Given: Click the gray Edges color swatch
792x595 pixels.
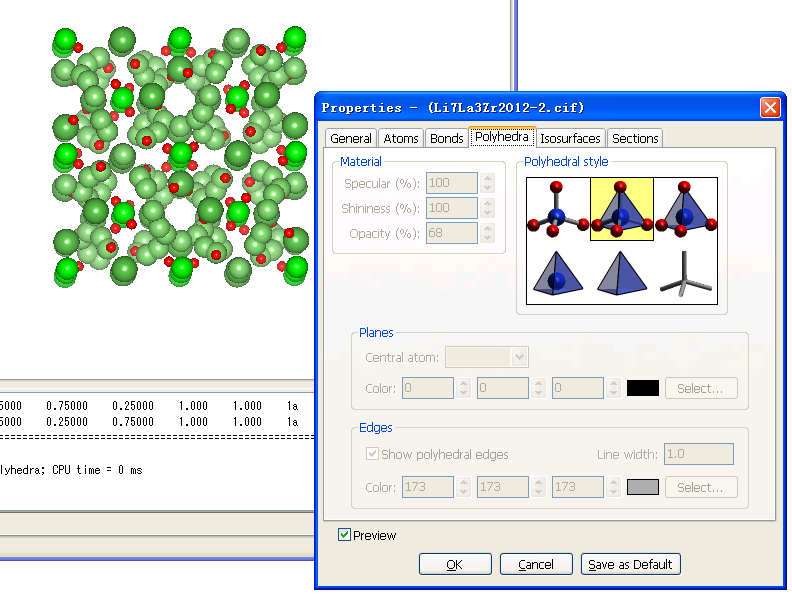Looking at the screenshot, I should pos(642,487).
